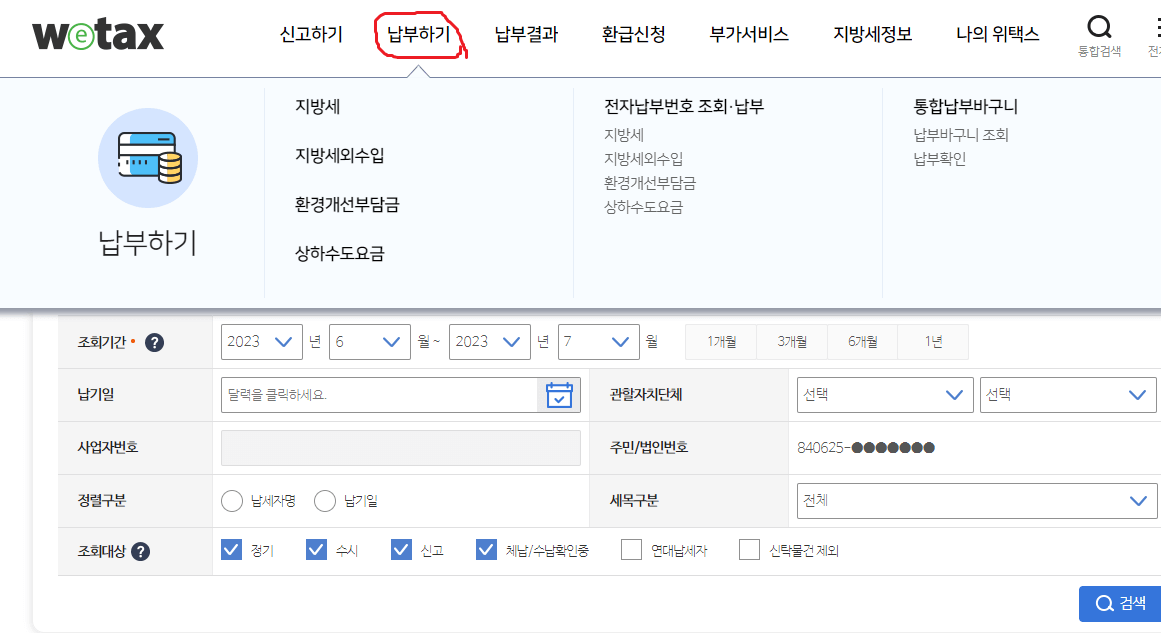Click inside the 납기일 date input field
The image size is (1161, 633).
click(380, 394)
